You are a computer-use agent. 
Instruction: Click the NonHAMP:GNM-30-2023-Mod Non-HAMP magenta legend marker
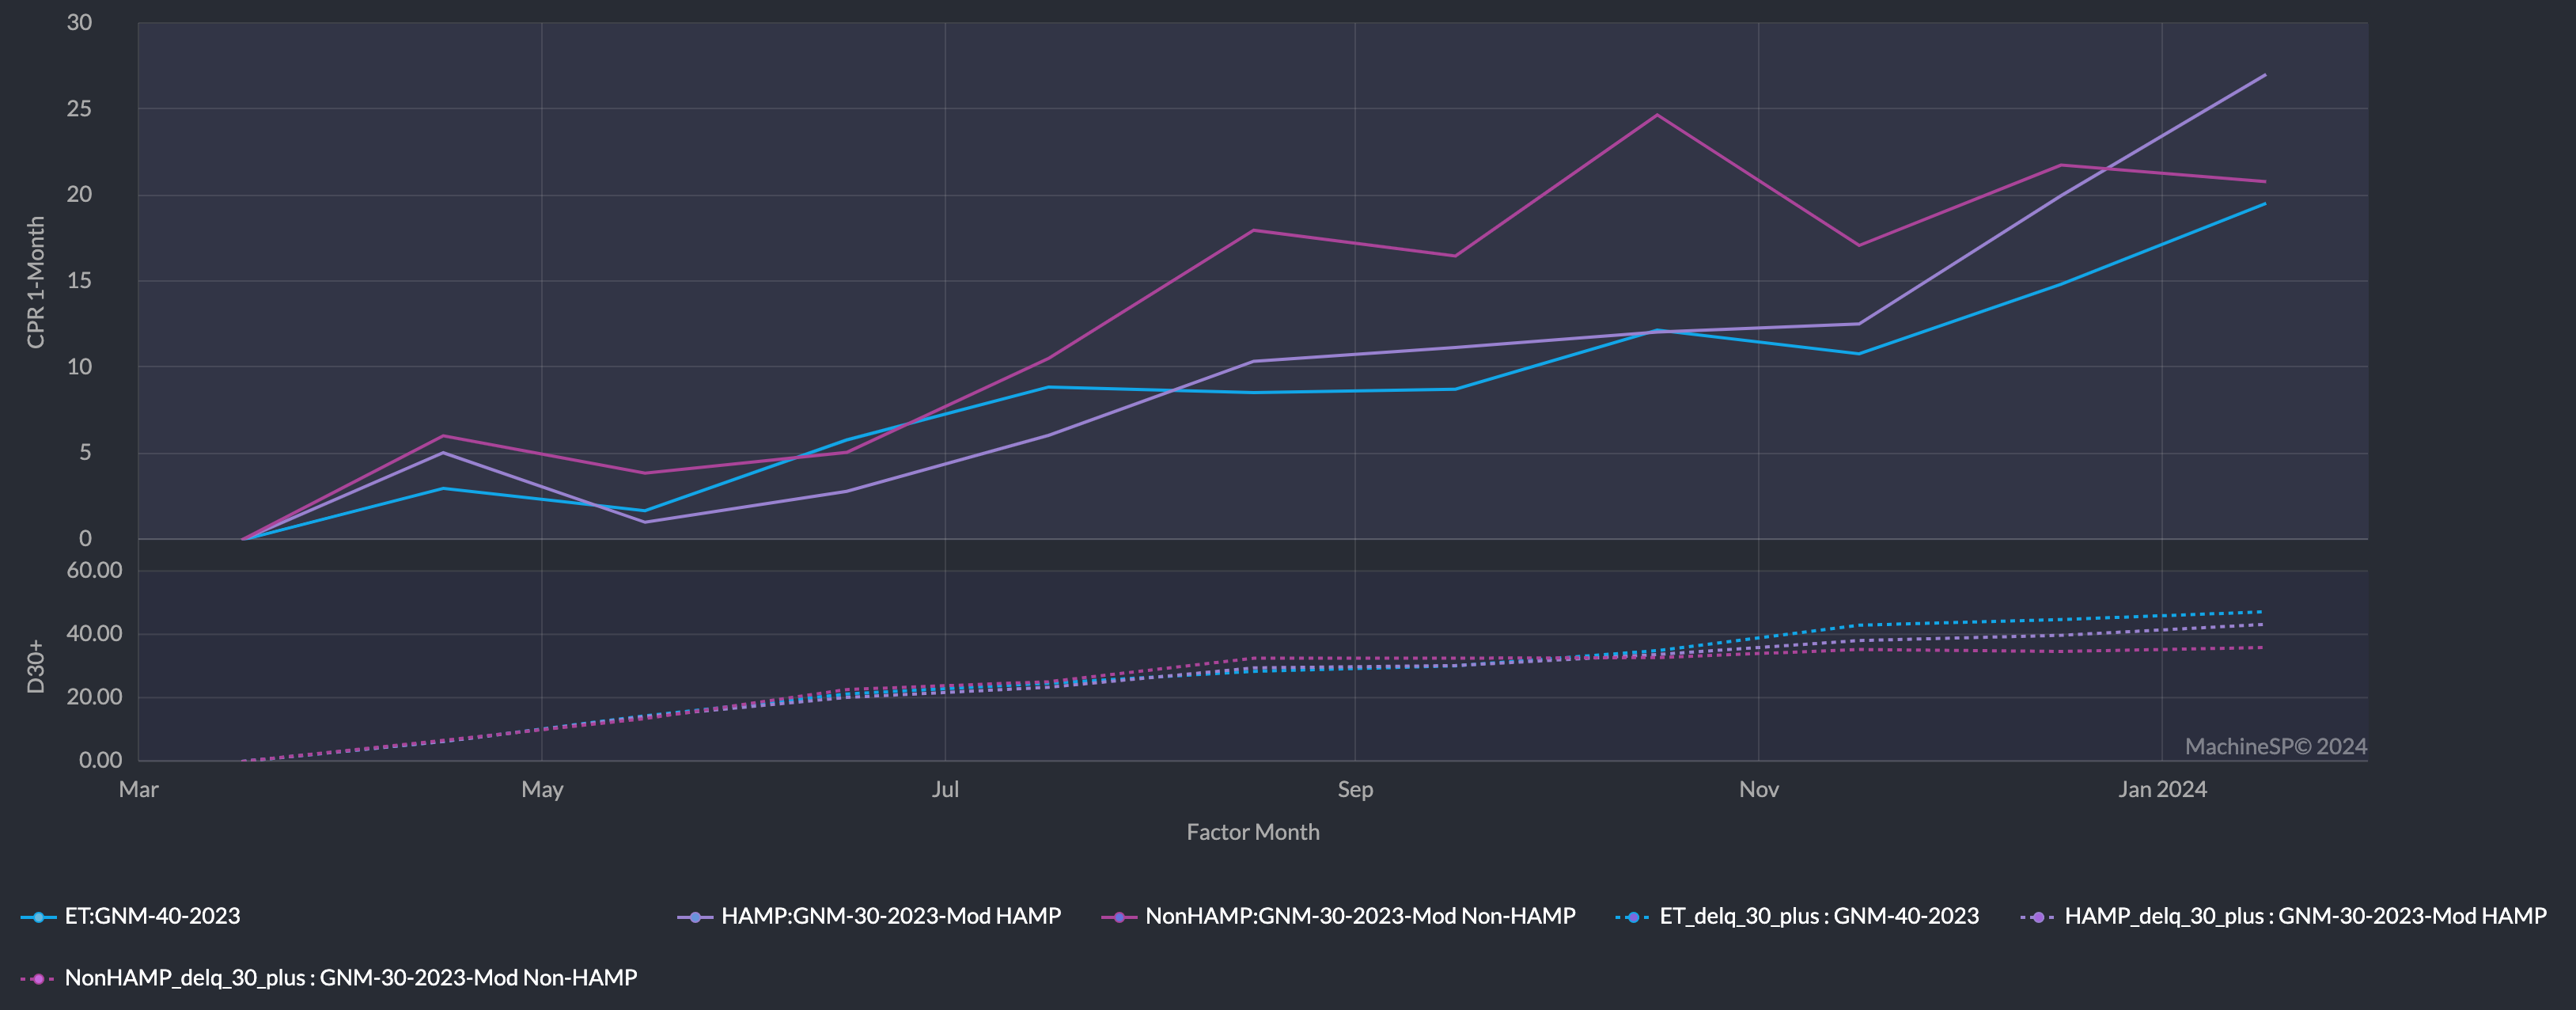coord(1119,917)
